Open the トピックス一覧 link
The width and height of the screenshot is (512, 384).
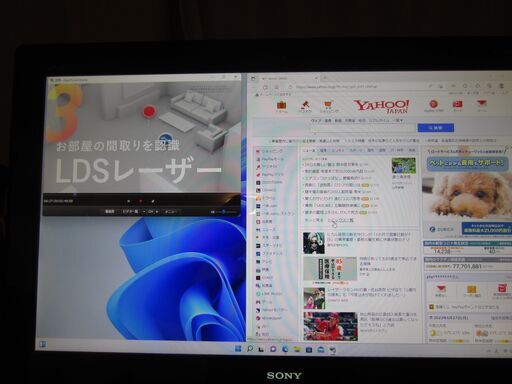click(x=340, y=220)
